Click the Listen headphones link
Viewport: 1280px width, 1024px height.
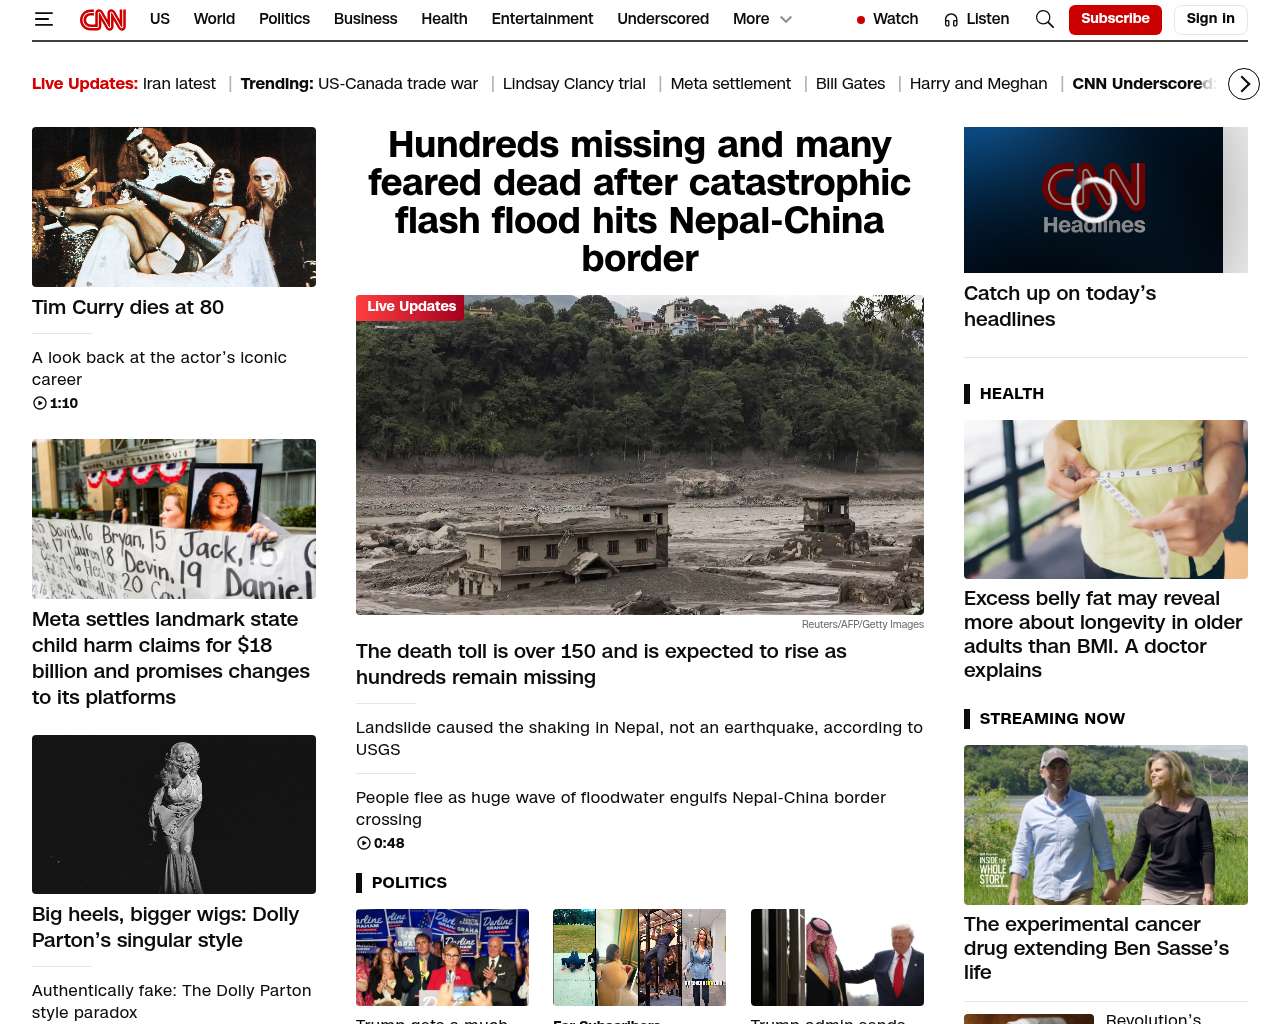977,19
